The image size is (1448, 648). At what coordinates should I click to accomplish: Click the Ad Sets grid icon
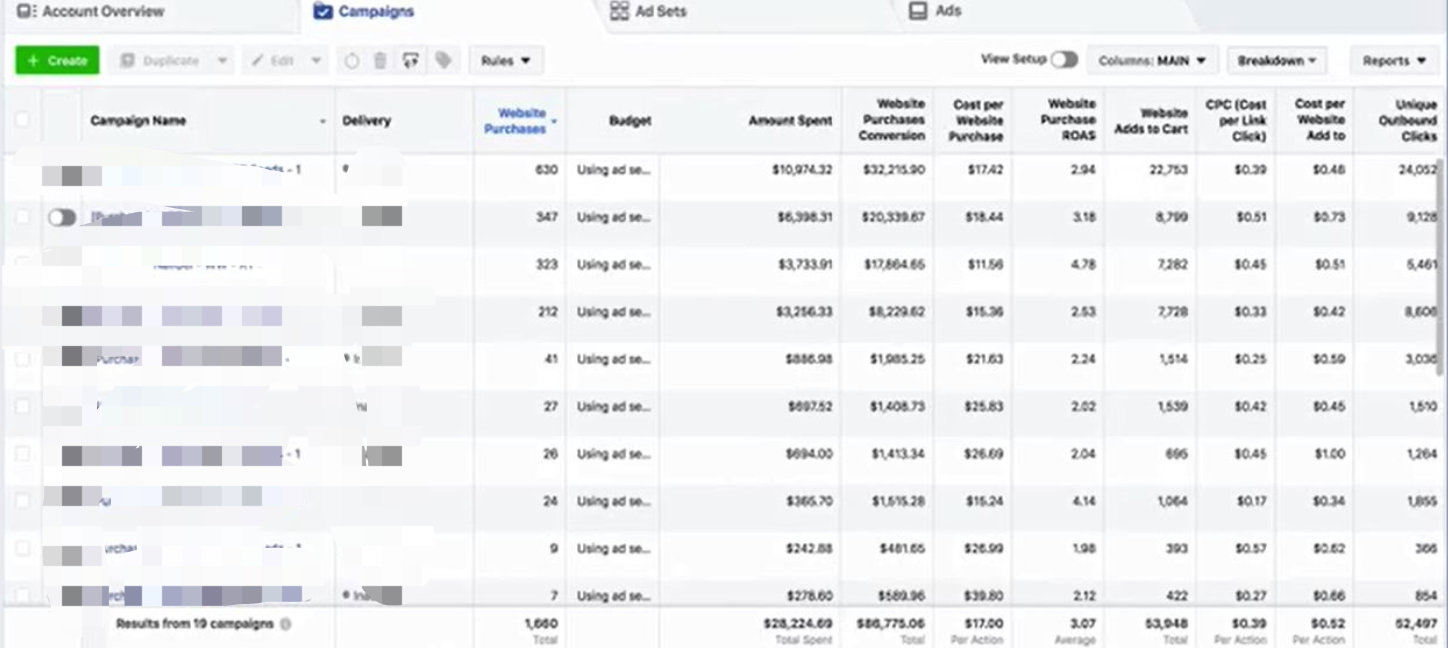619,12
